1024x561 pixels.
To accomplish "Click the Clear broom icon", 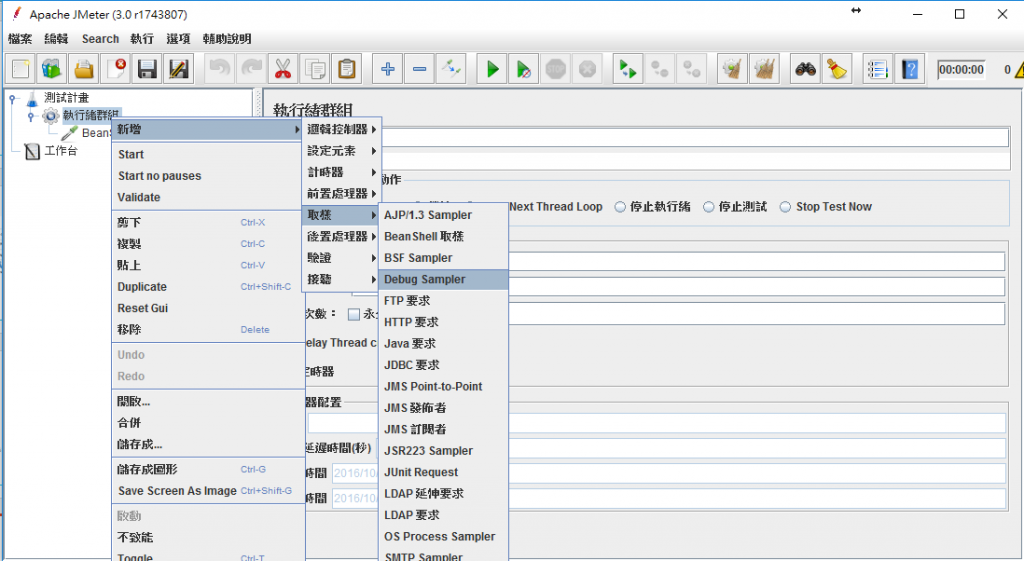I will [x=732, y=69].
